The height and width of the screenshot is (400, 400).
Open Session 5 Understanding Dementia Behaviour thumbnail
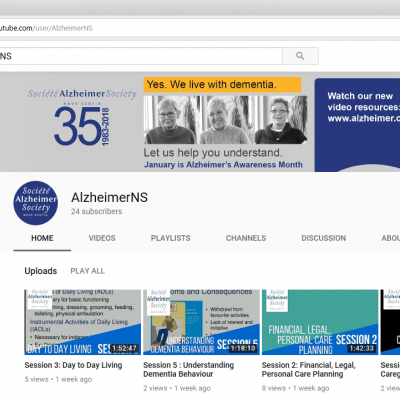pyautogui.click(x=201, y=322)
